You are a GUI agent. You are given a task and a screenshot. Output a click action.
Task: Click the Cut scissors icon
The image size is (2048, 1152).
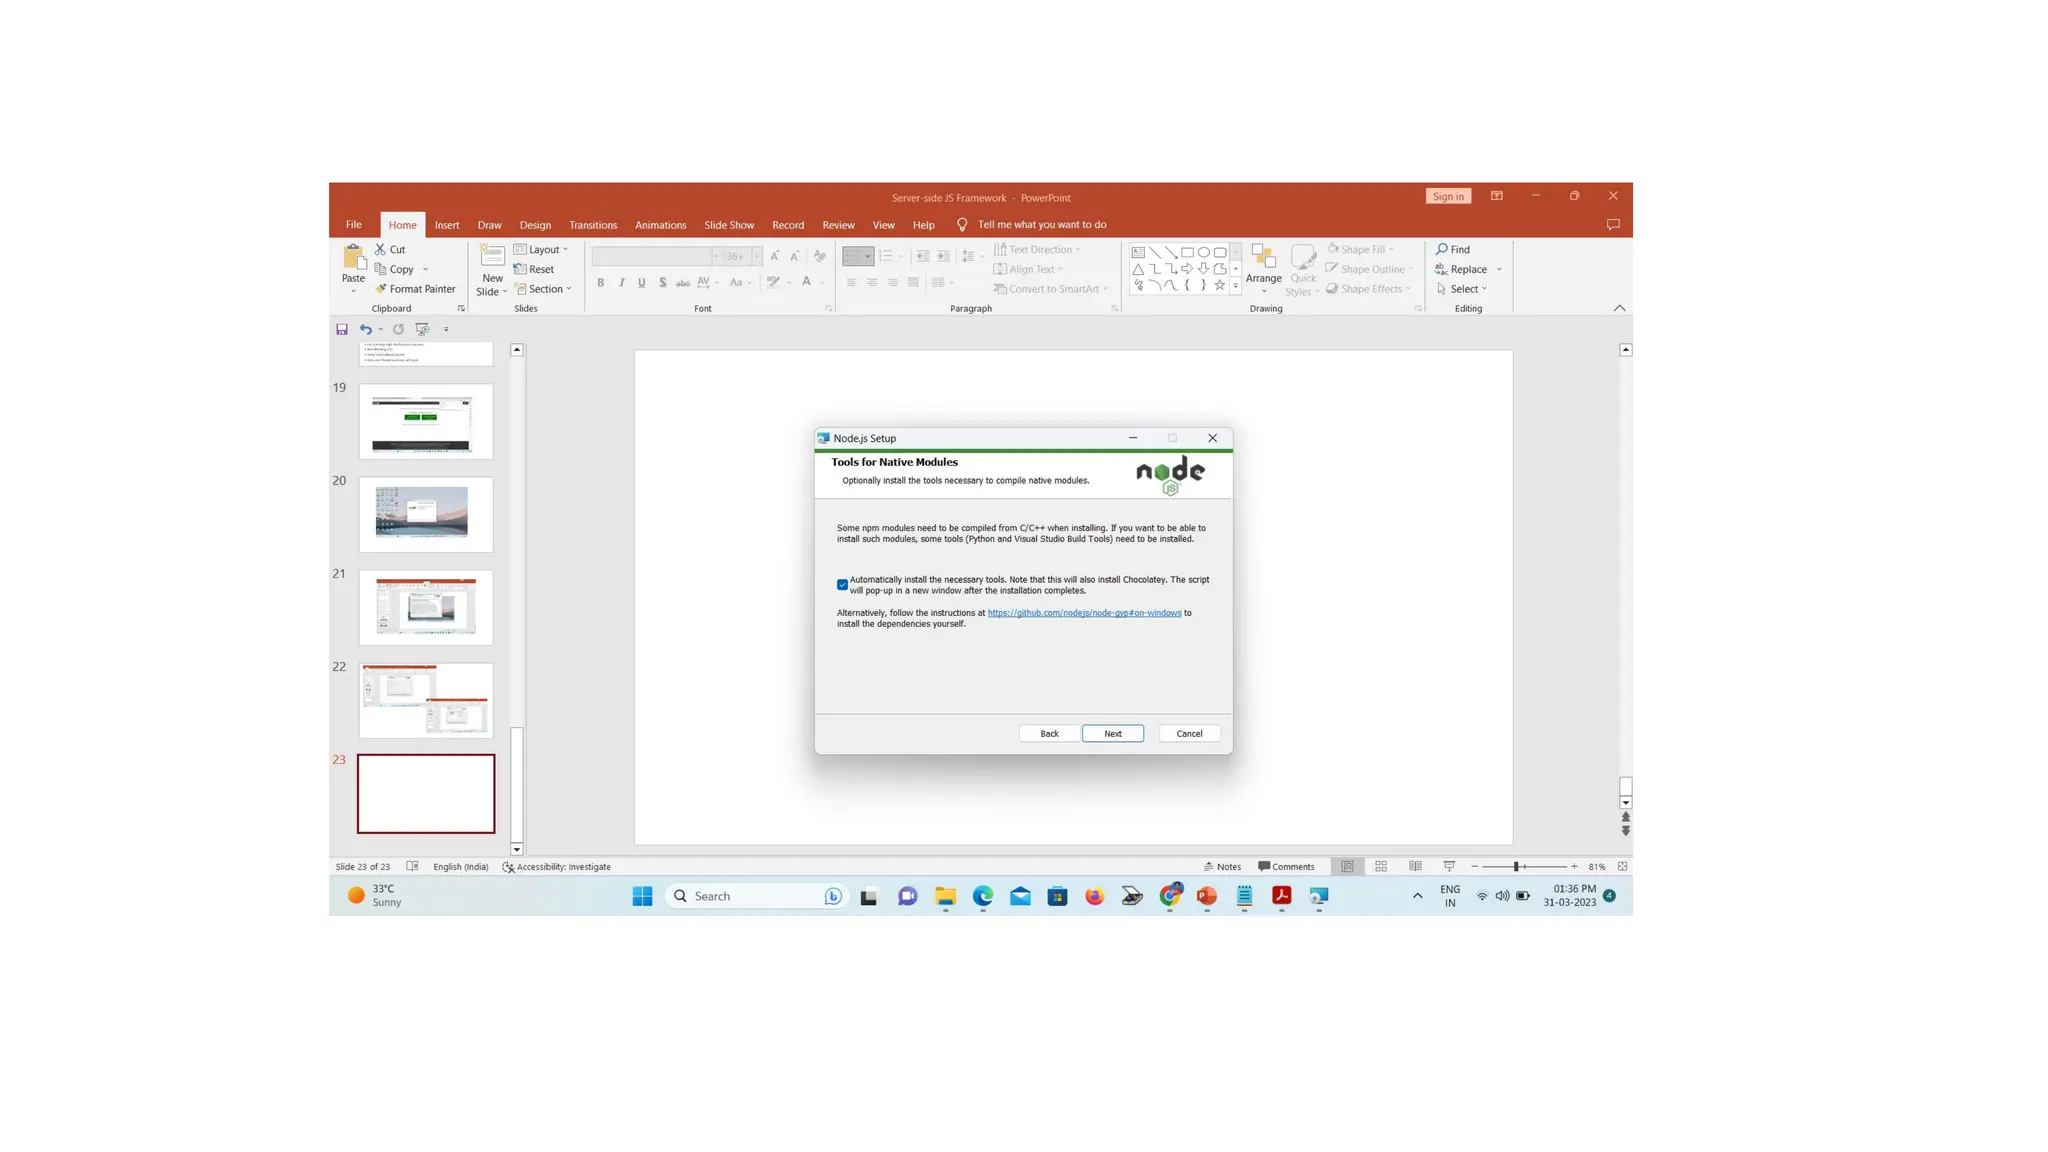pos(380,249)
